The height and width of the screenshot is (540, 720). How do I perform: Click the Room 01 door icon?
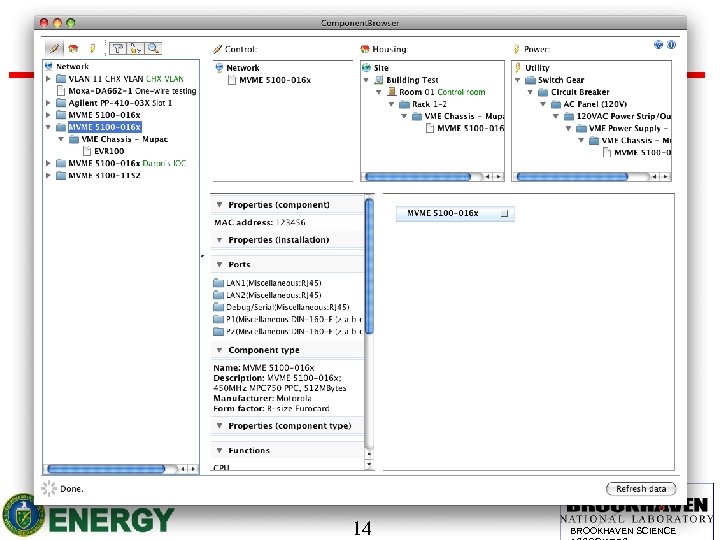point(392,92)
